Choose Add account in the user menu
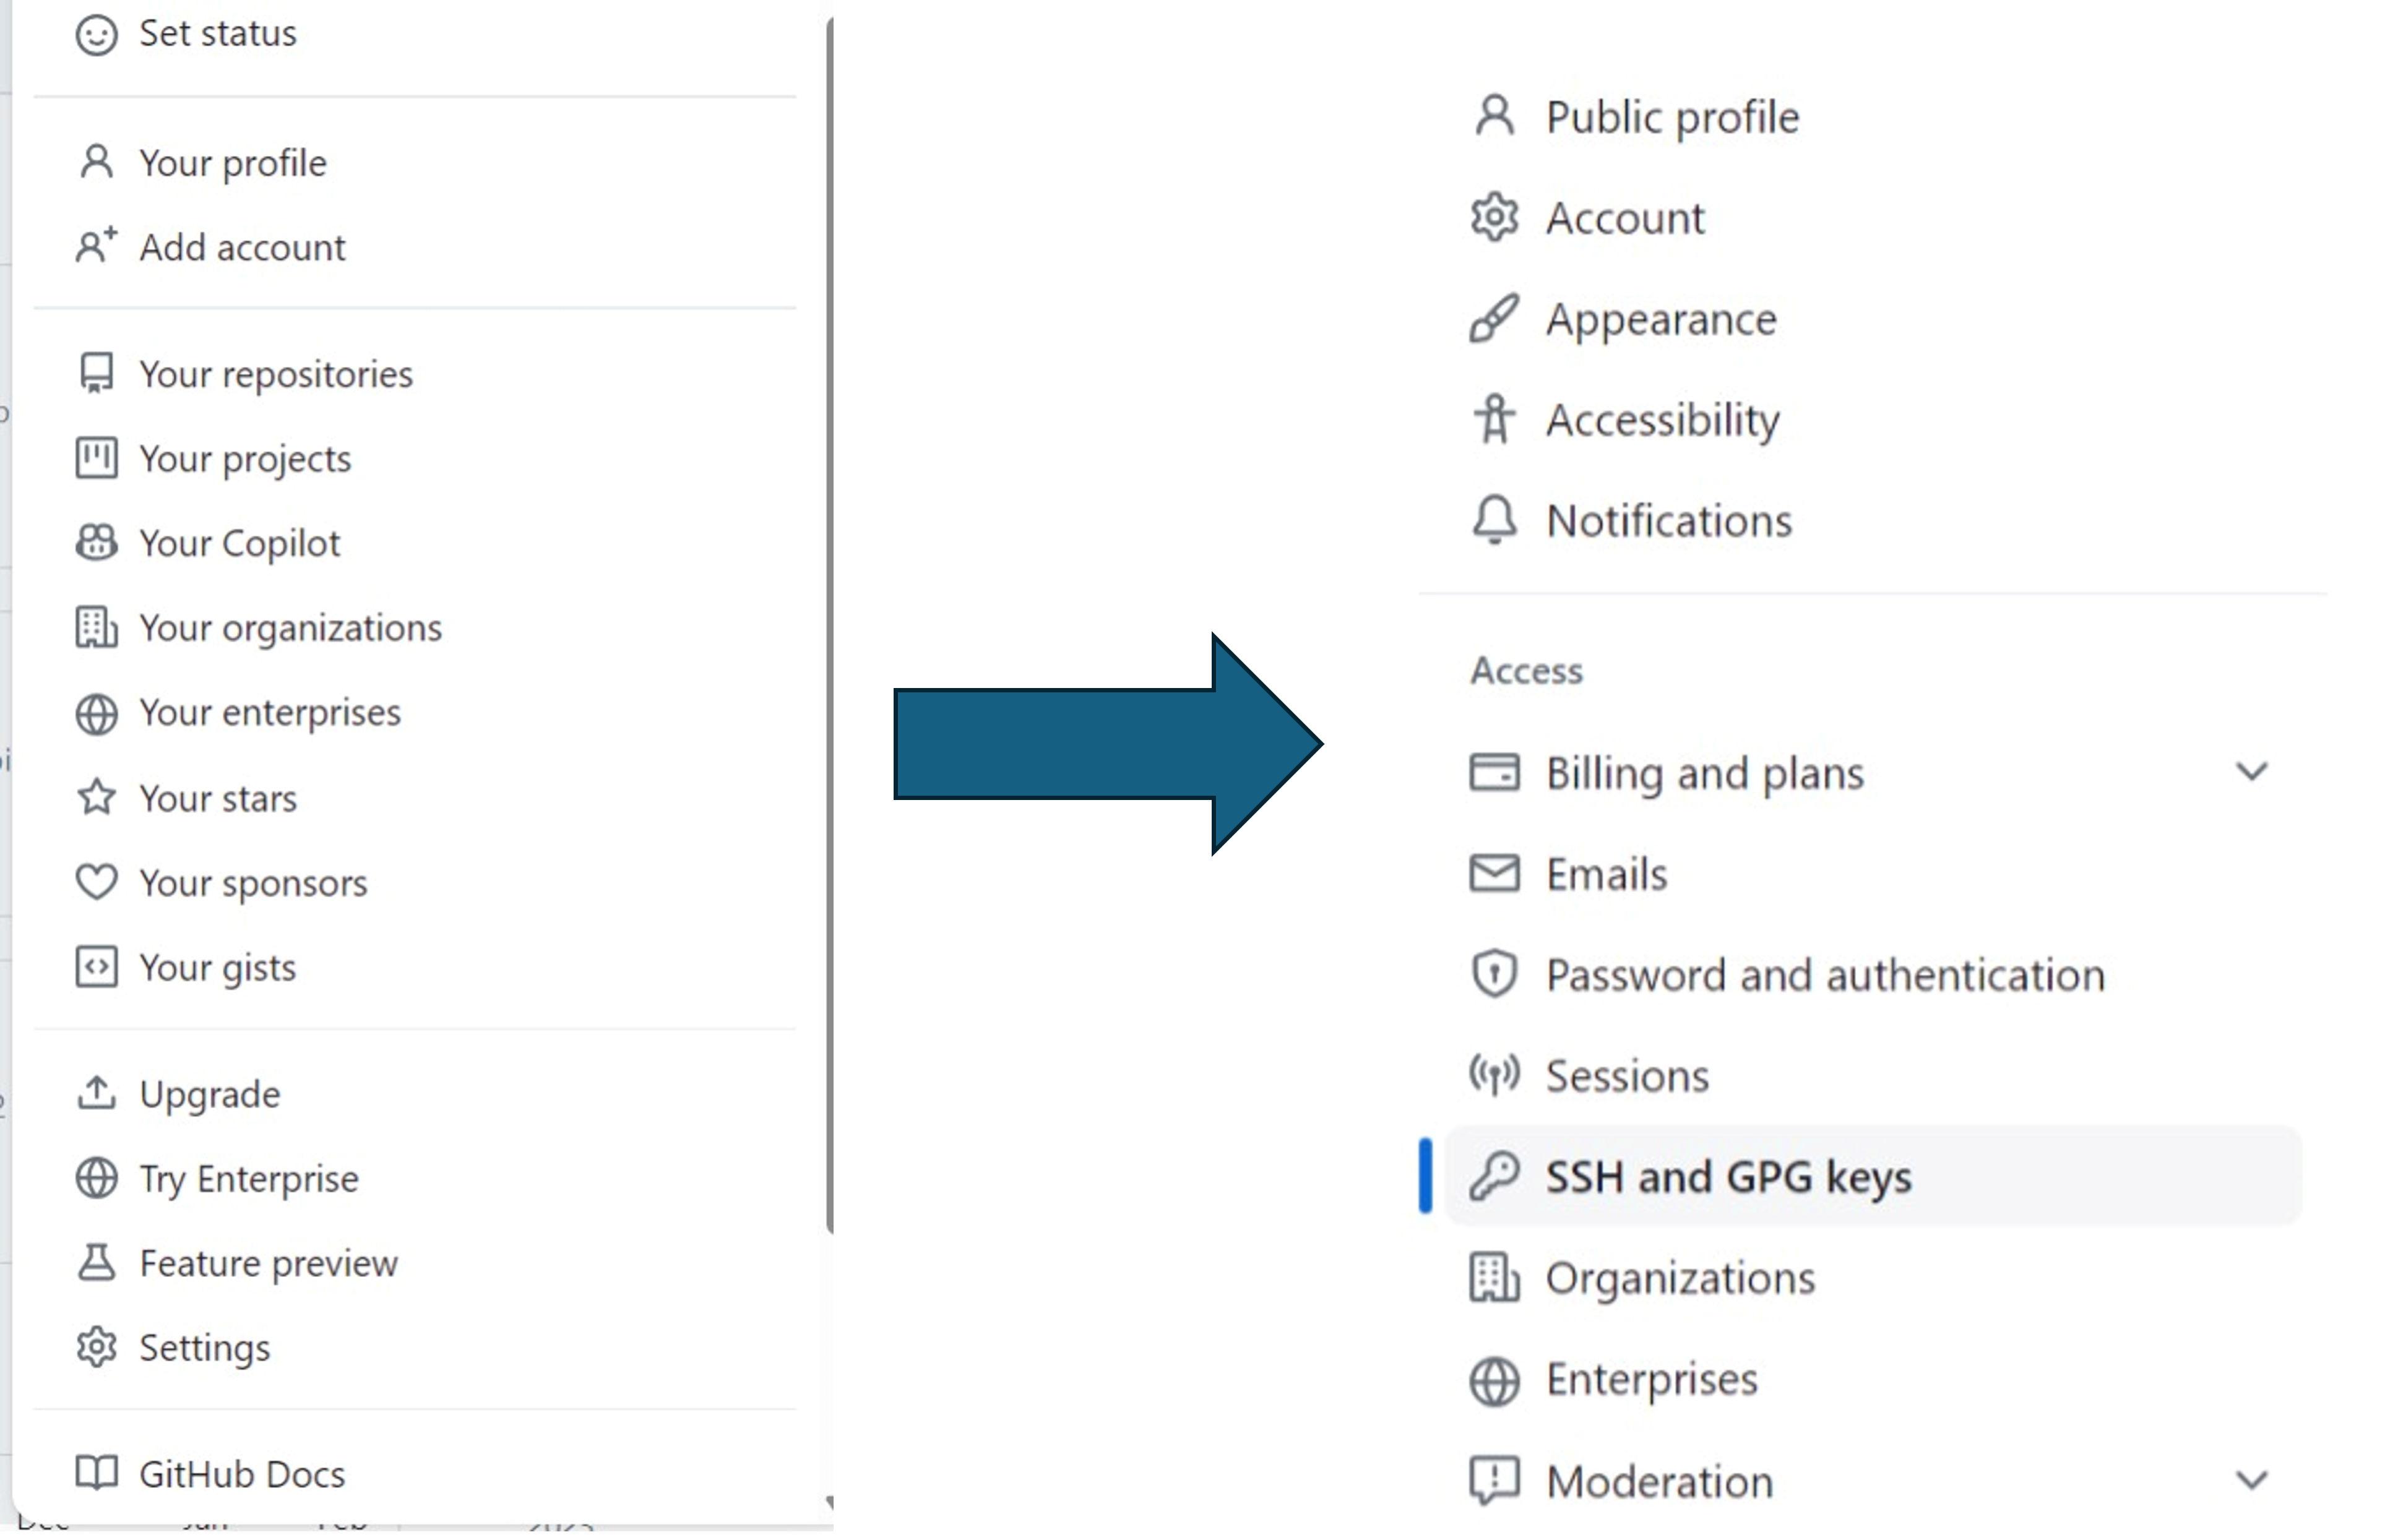2385x1540 pixels. [242, 247]
